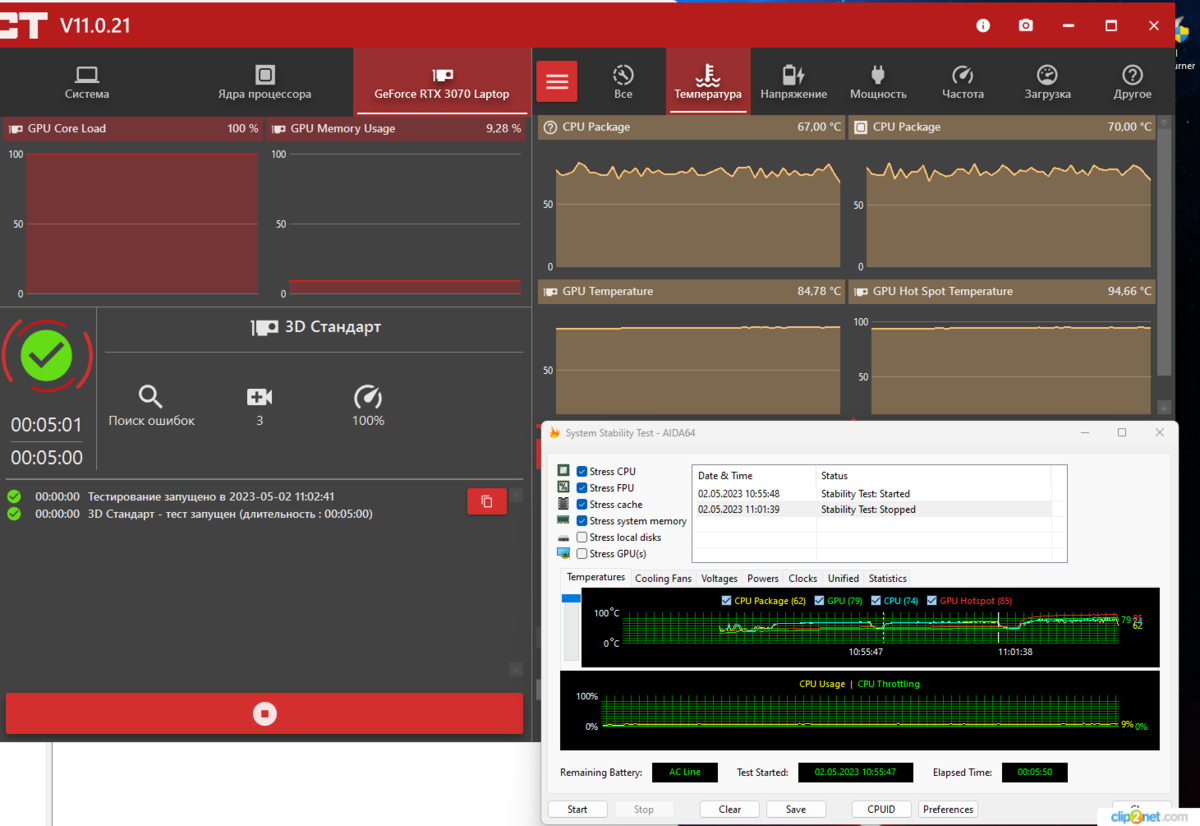Click the RAM module icon next to Stress system memory
The height and width of the screenshot is (826, 1200).
pos(564,520)
